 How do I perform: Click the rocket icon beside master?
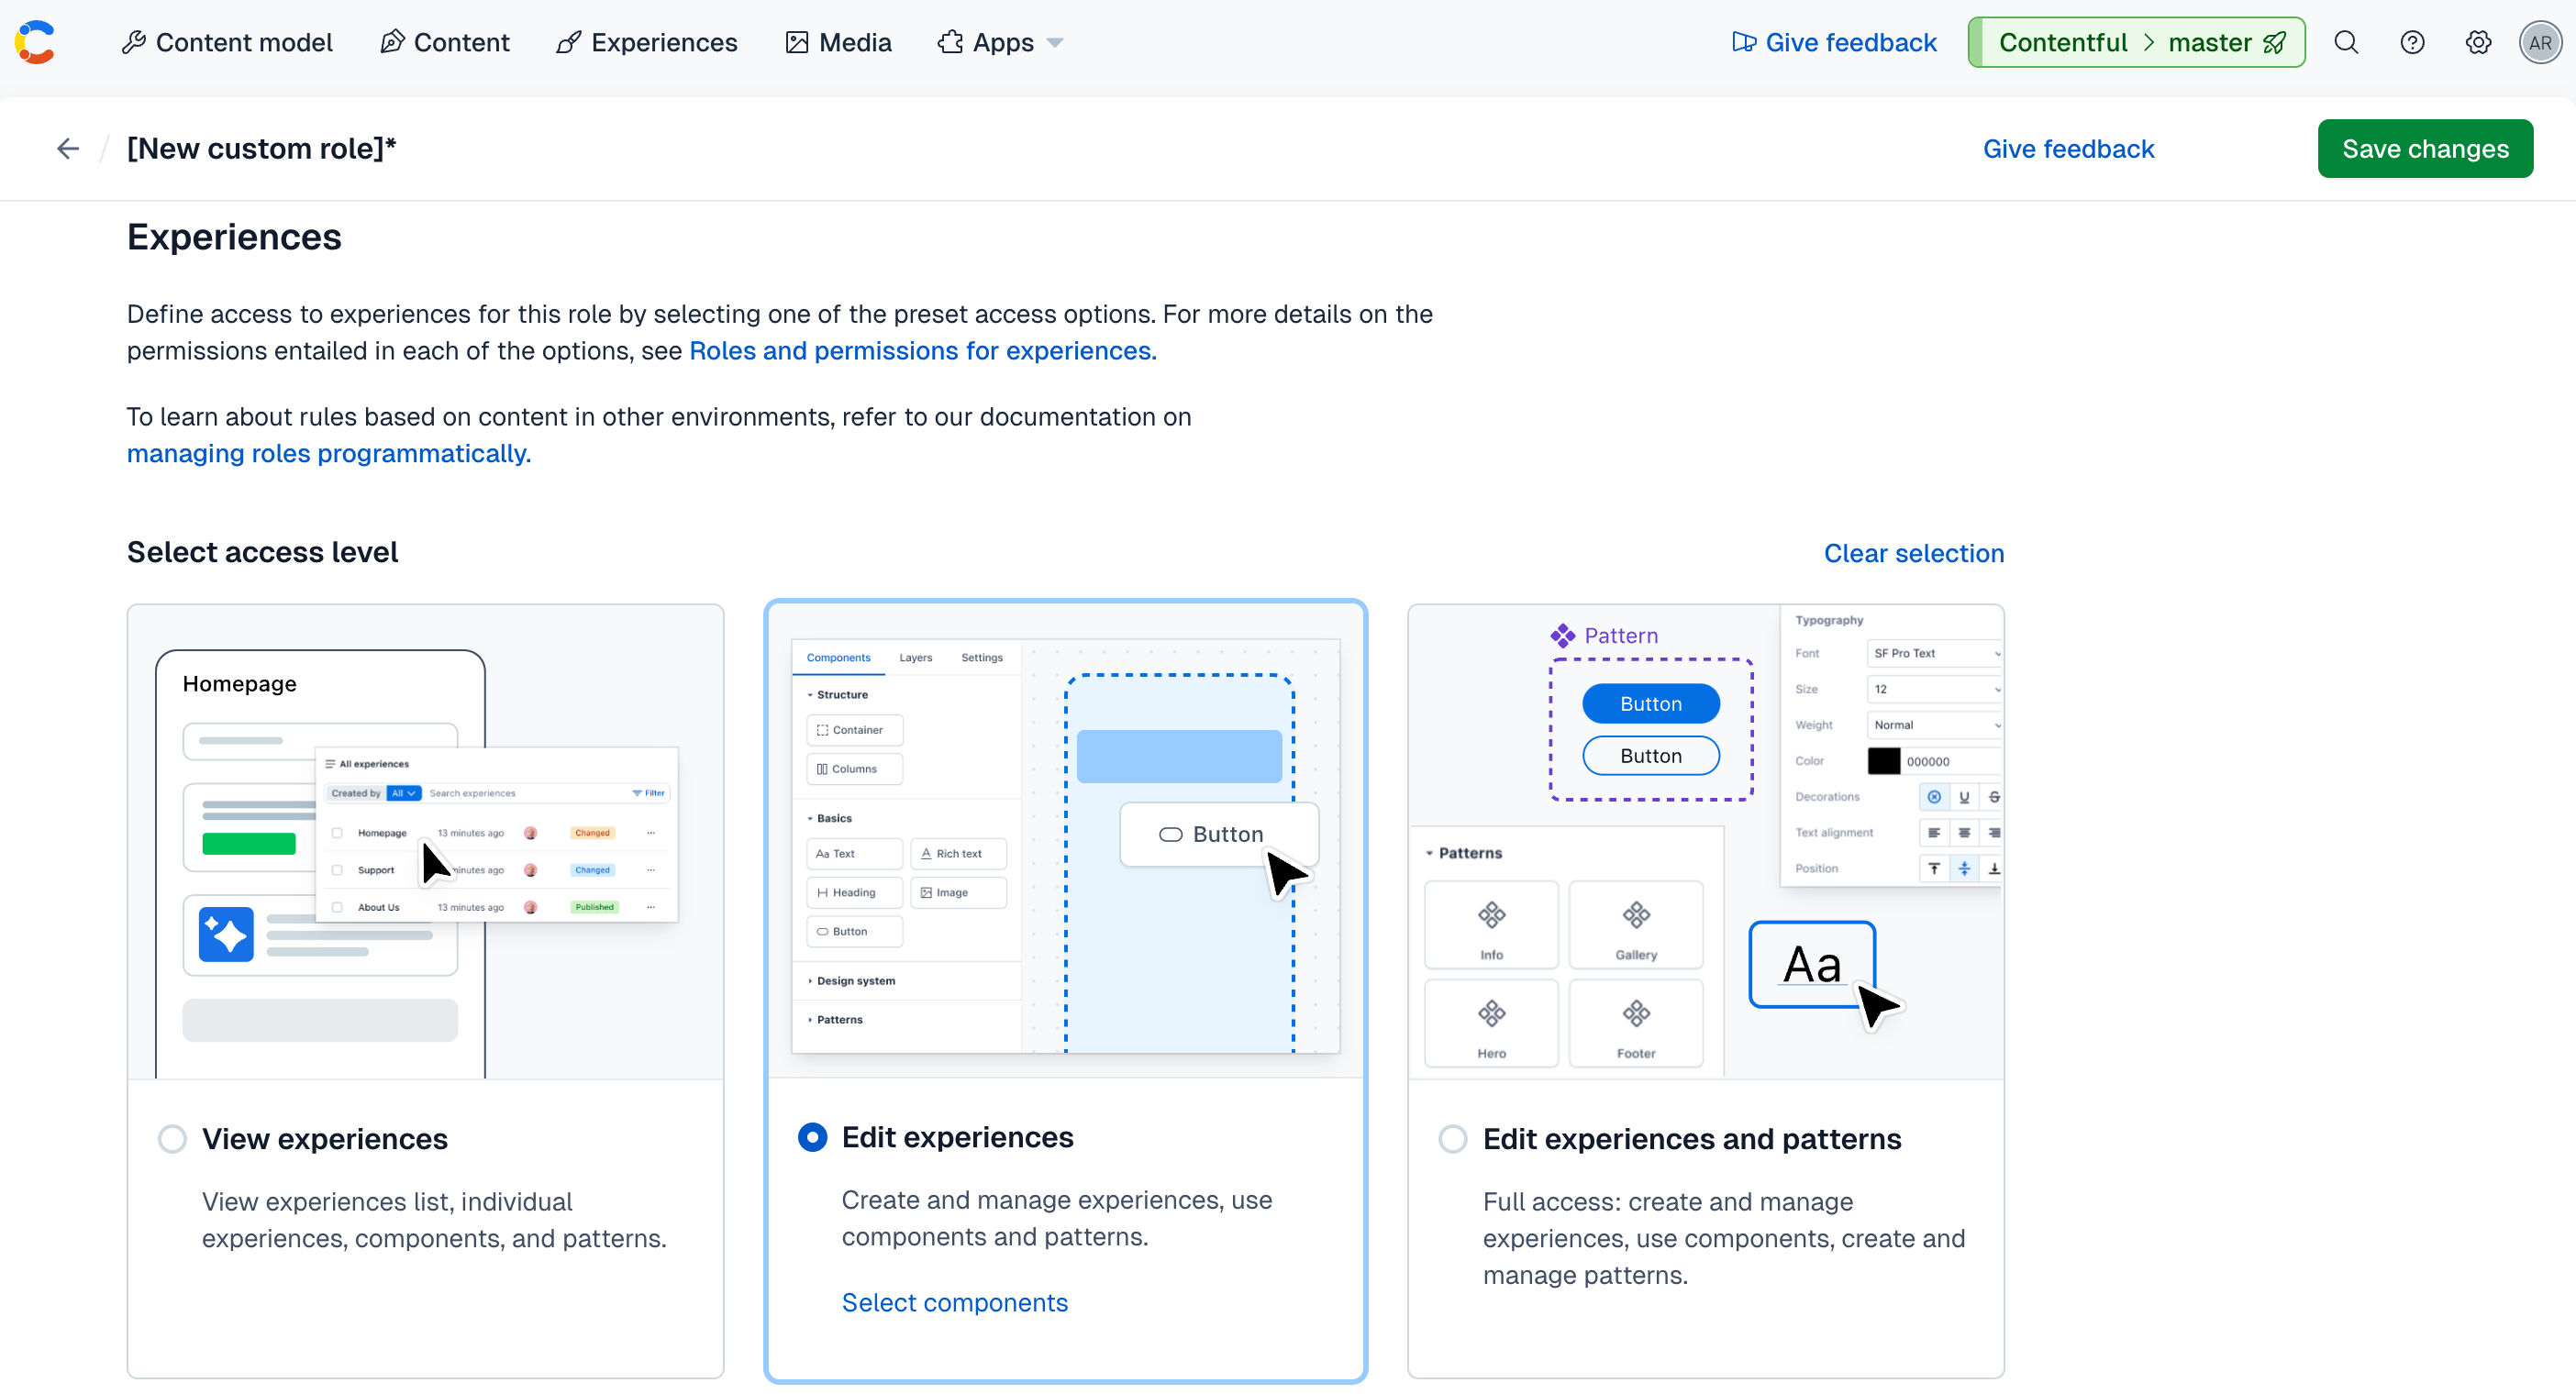(x=2275, y=42)
